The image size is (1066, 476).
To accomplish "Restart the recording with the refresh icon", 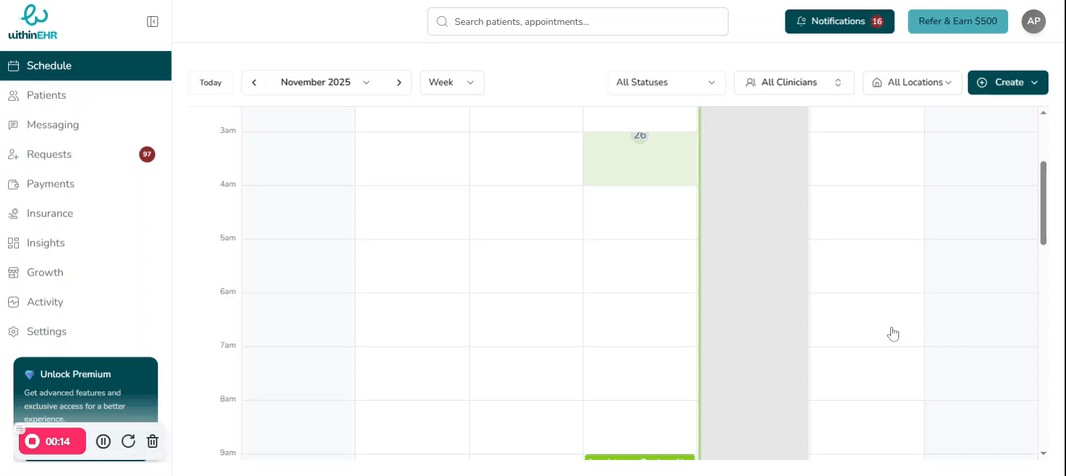I will (x=128, y=441).
